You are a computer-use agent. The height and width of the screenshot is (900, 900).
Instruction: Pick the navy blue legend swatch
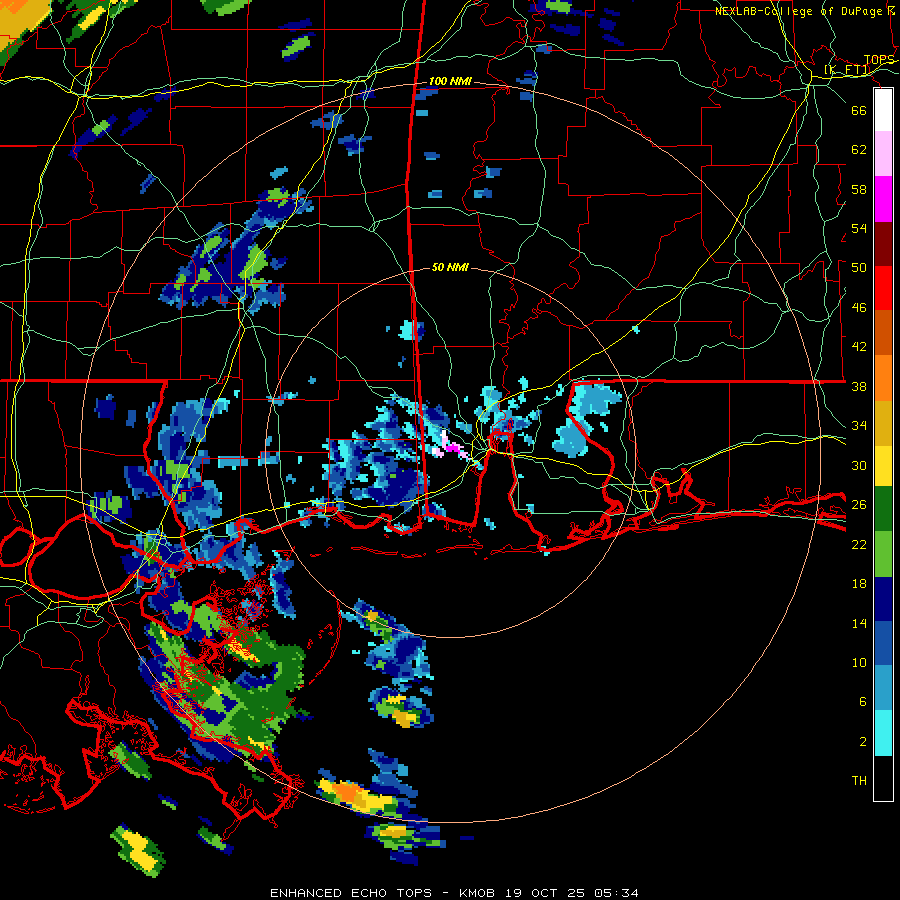(883, 600)
